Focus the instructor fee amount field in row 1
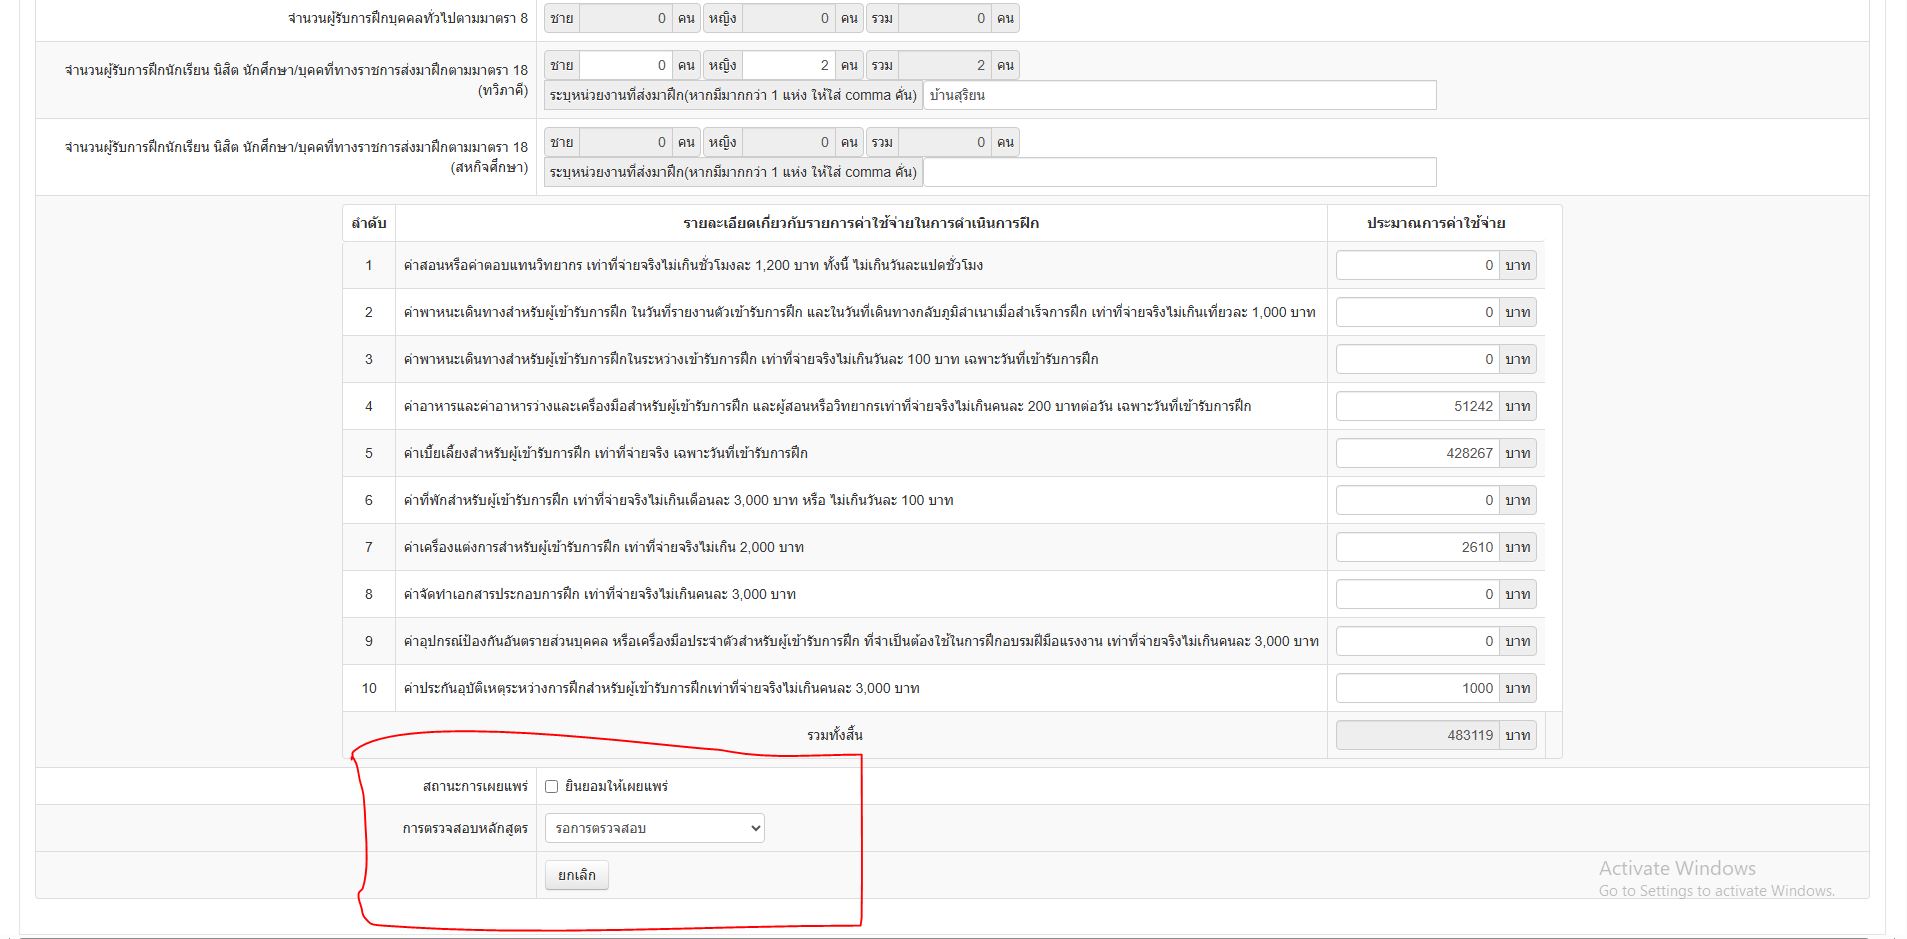 tap(1416, 266)
